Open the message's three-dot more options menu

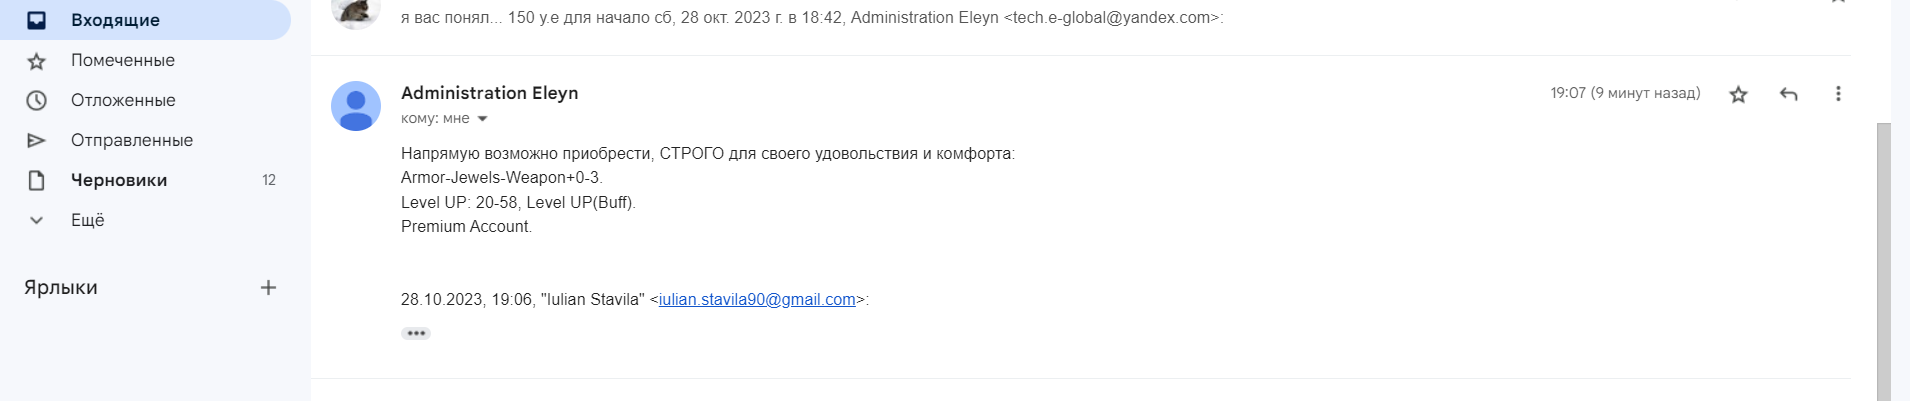(1838, 94)
